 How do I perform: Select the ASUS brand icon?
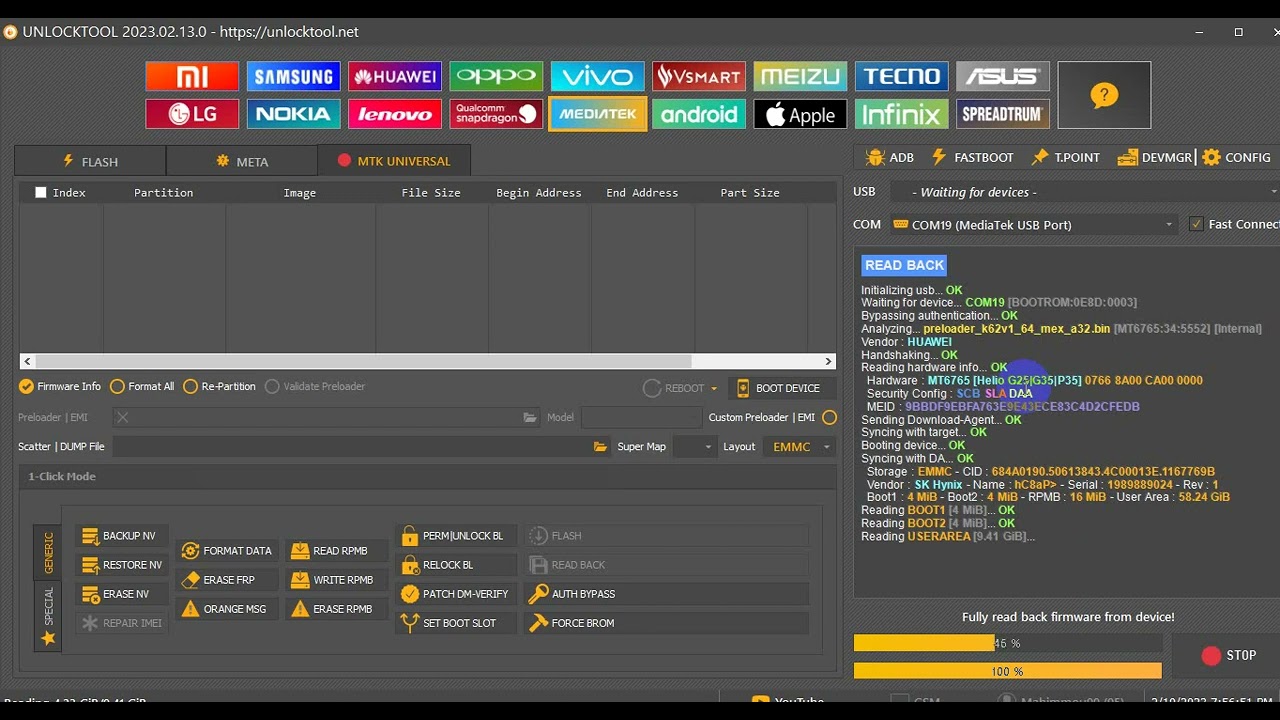click(1003, 76)
